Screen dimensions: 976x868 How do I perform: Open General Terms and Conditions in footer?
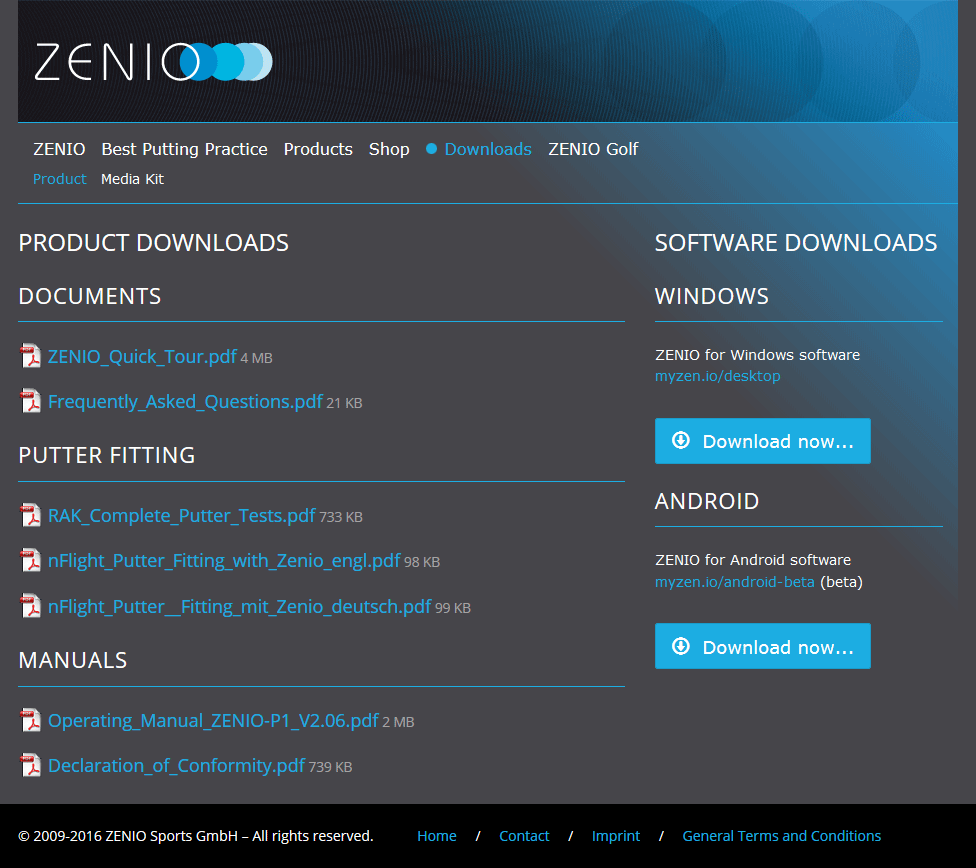(781, 836)
